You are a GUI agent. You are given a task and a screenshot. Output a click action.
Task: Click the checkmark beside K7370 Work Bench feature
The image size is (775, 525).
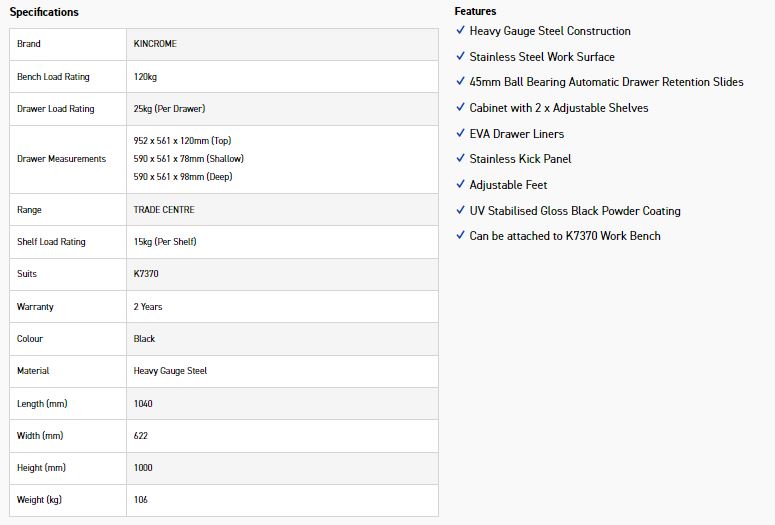tap(460, 235)
